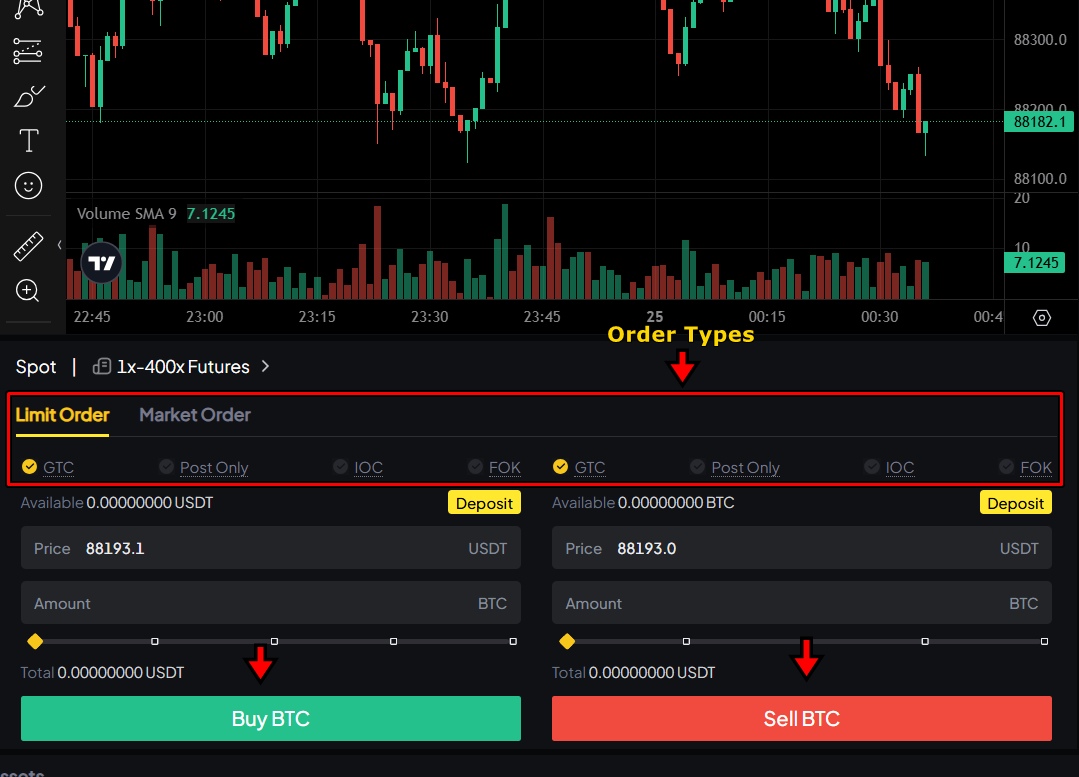The height and width of the screenshot is (777, 1079).
Task: Click the buy-side Price input field
Action: [x=270, y=548]
